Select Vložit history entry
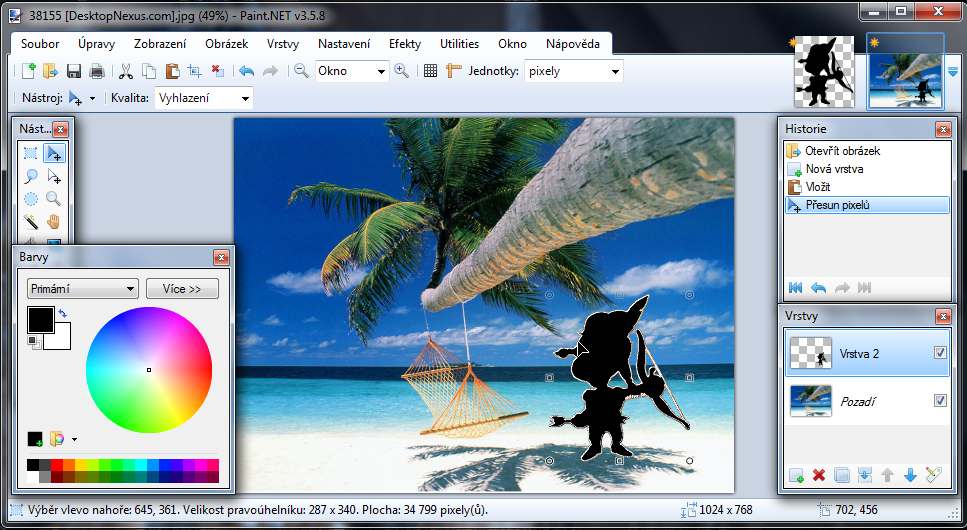Image resolution: width=967 pixels, height=530 pixels. [x=868, y=186]
